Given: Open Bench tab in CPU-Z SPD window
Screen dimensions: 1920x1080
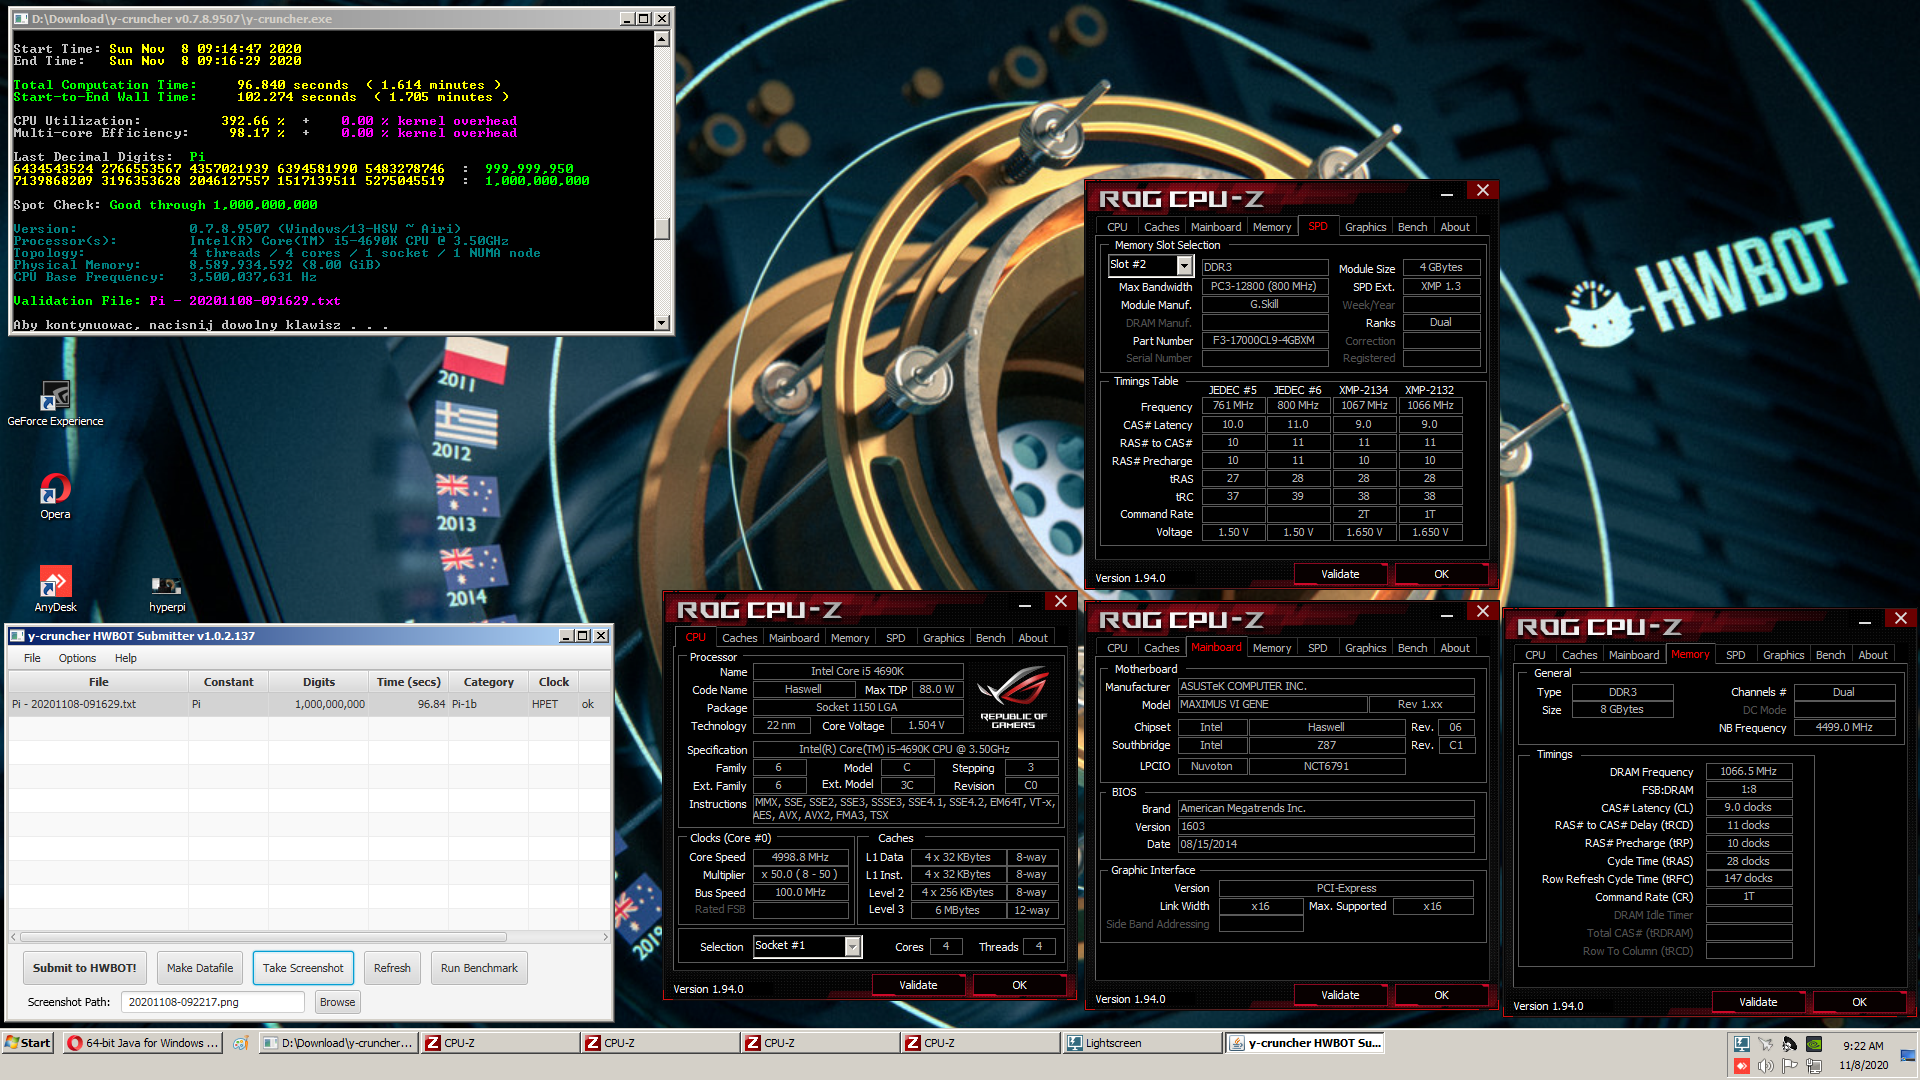Looking at the screenshot, I should click(x=1412, y=227).
